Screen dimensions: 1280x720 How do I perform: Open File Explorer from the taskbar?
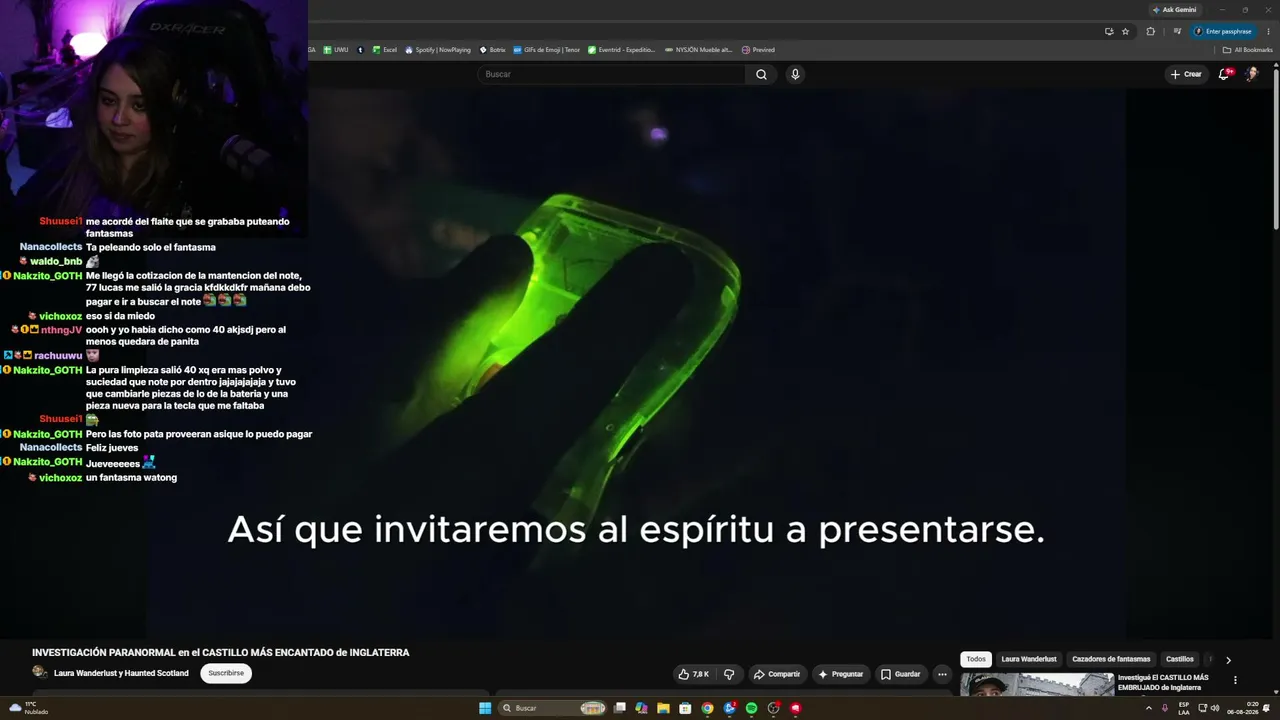point(663,708)
